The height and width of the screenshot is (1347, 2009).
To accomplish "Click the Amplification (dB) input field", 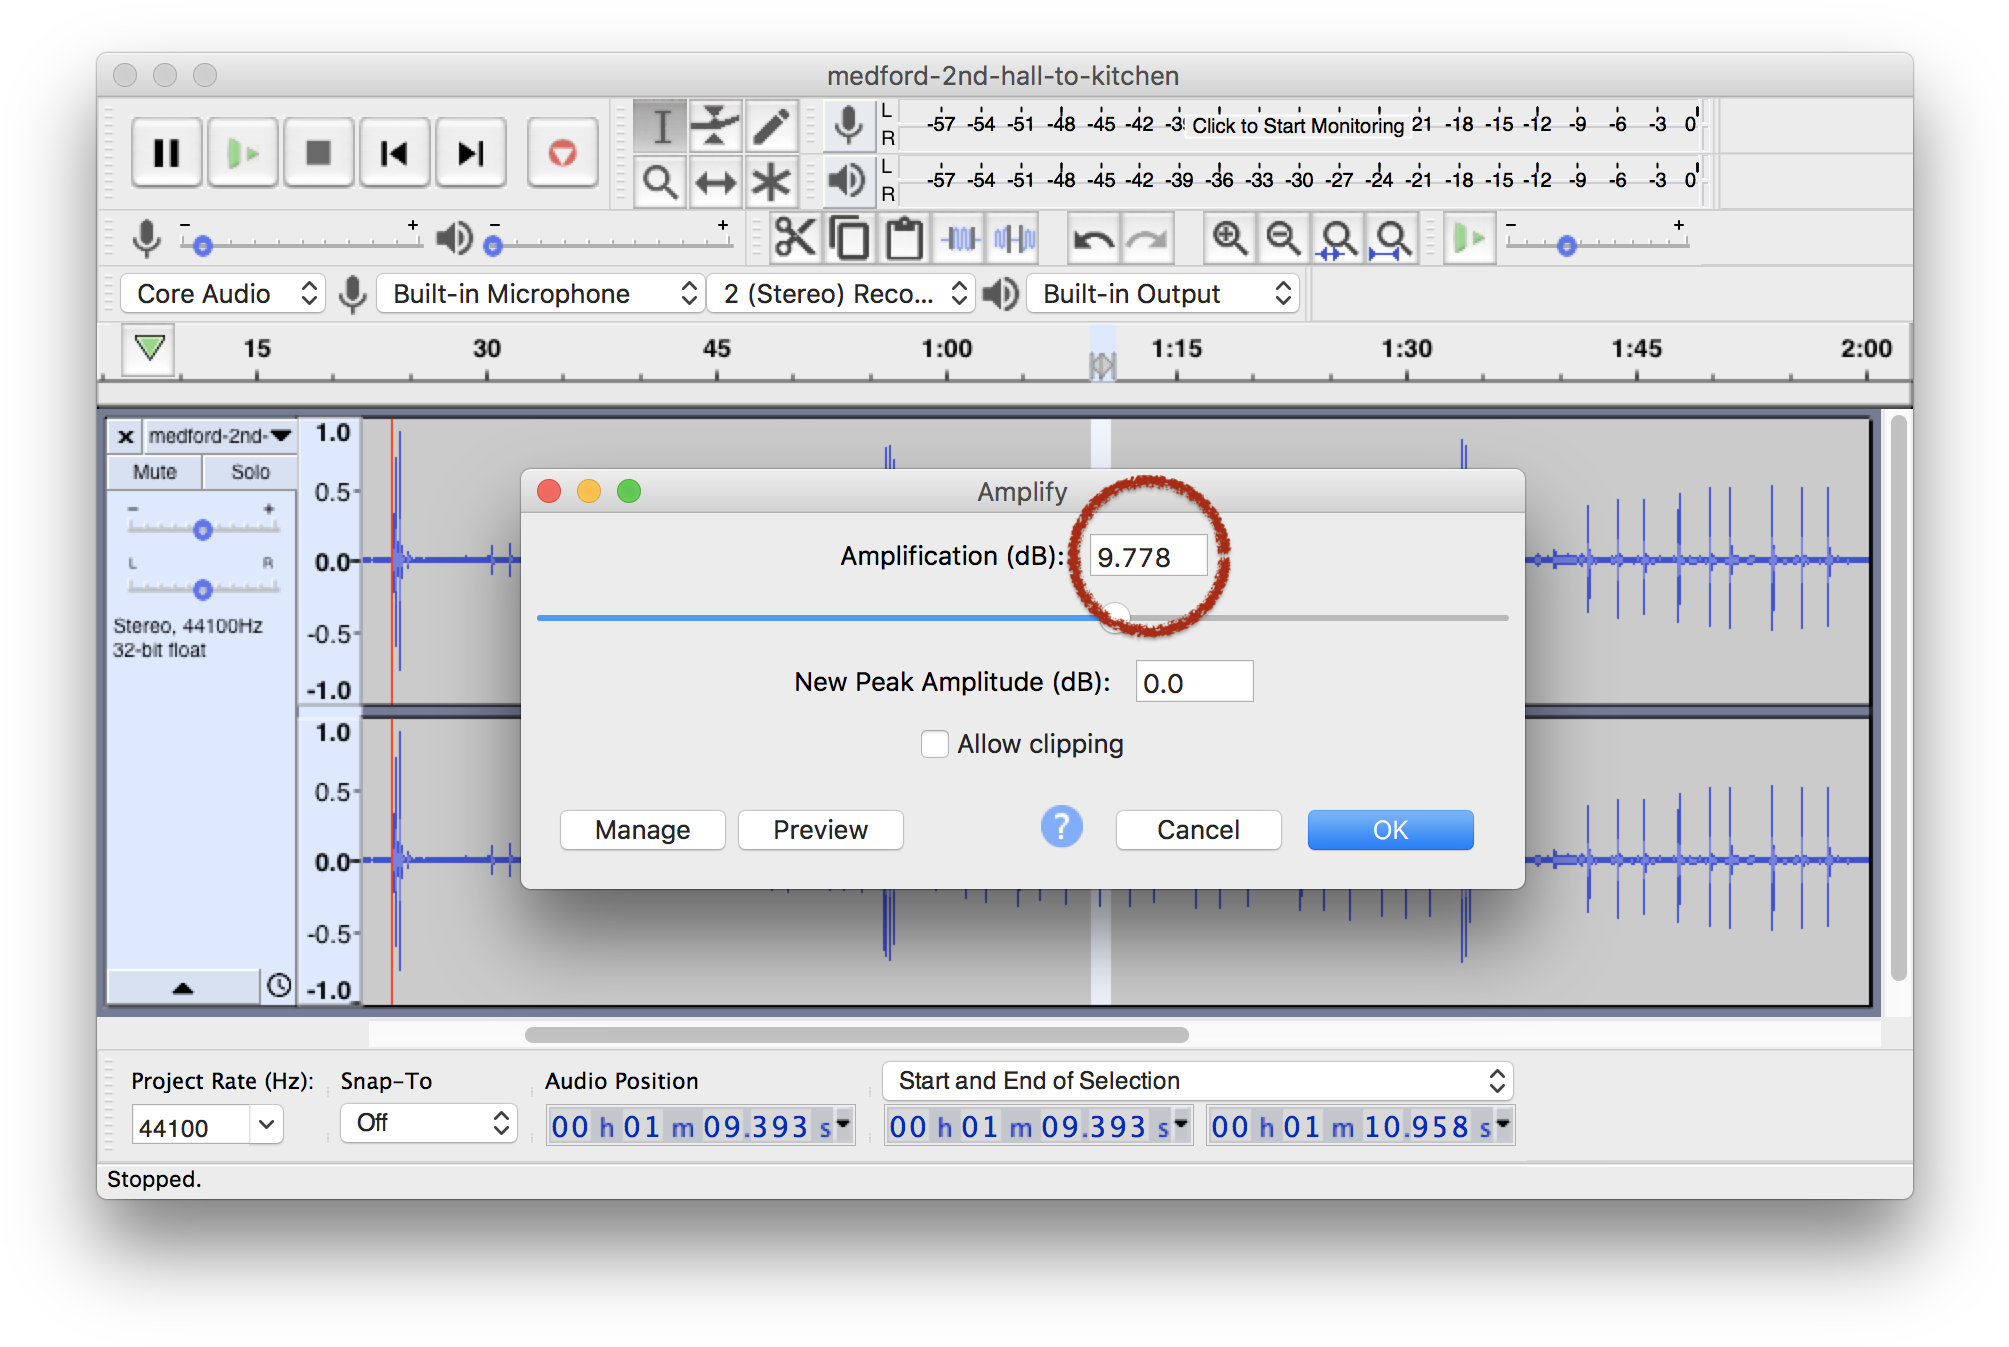I will (1146, 557).
